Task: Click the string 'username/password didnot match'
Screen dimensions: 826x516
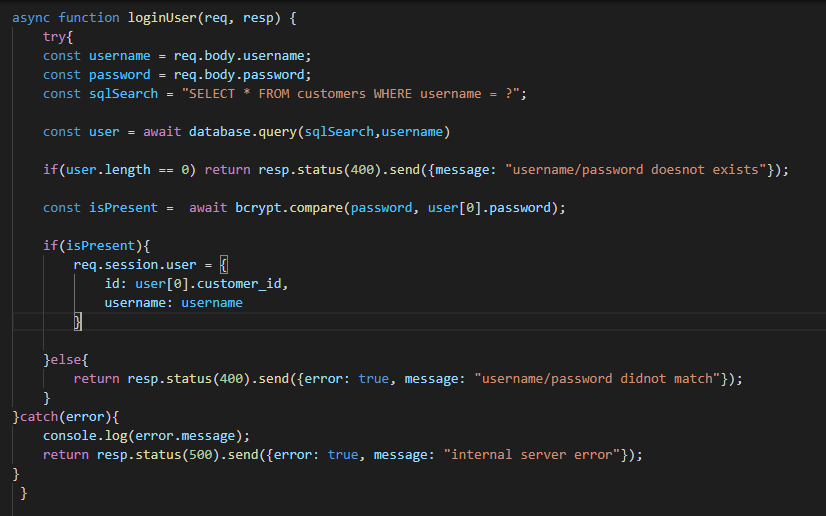Action: (597, 379)
